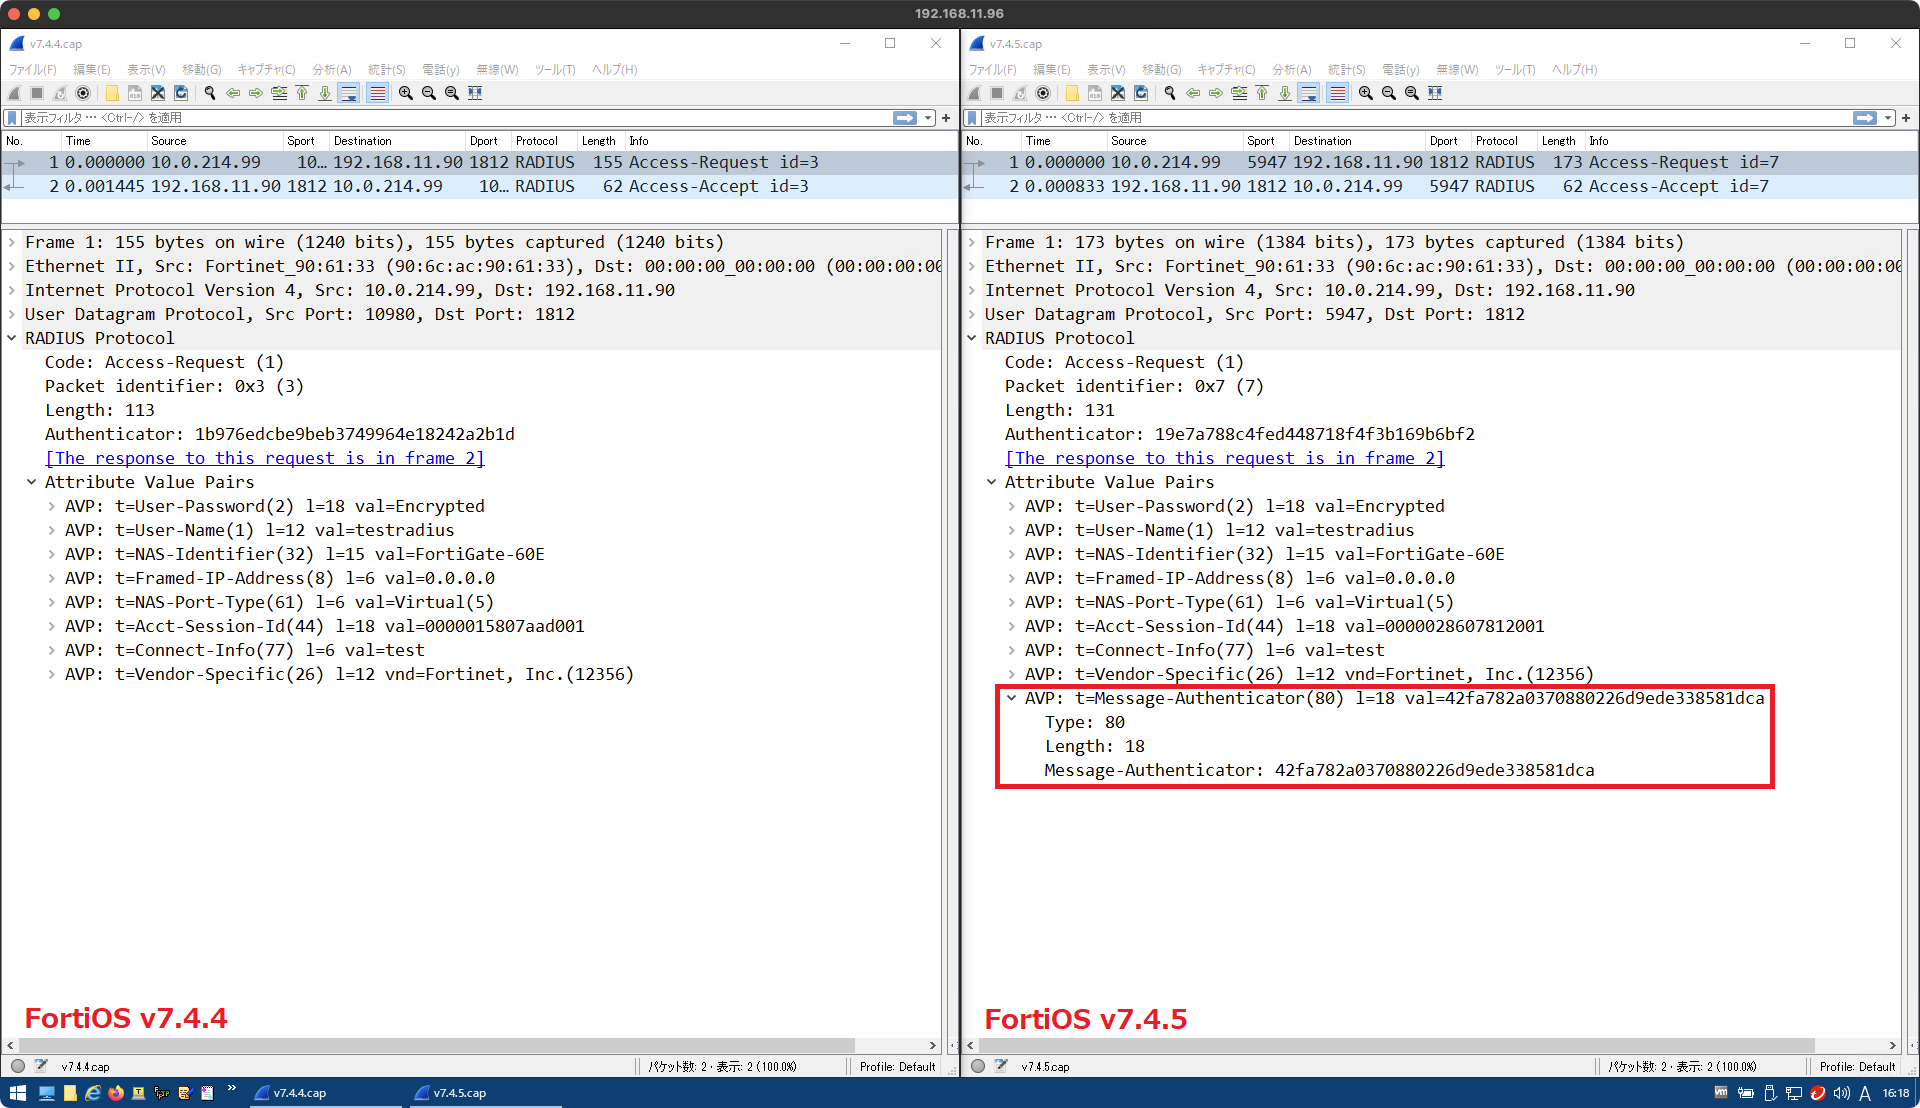Click the Protocol column header in v7.4.4 window
The height and width of the screenshot is (1108, 1920).
544,141
